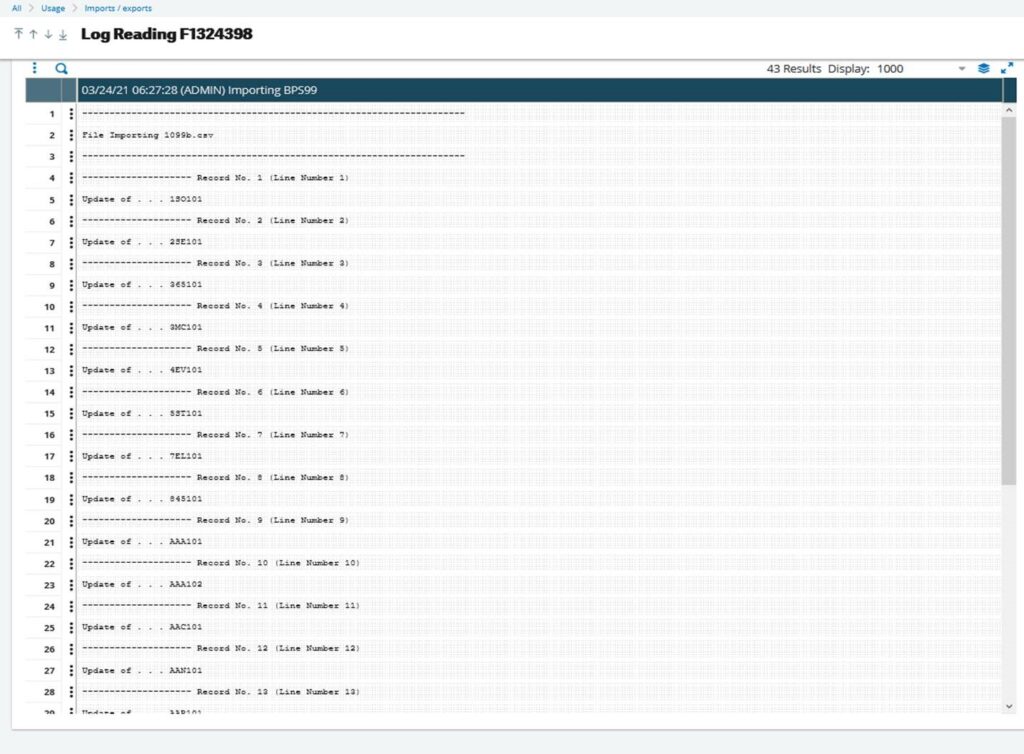Jump to the top of the log
1024x754 pixels.
click(17, 33)
